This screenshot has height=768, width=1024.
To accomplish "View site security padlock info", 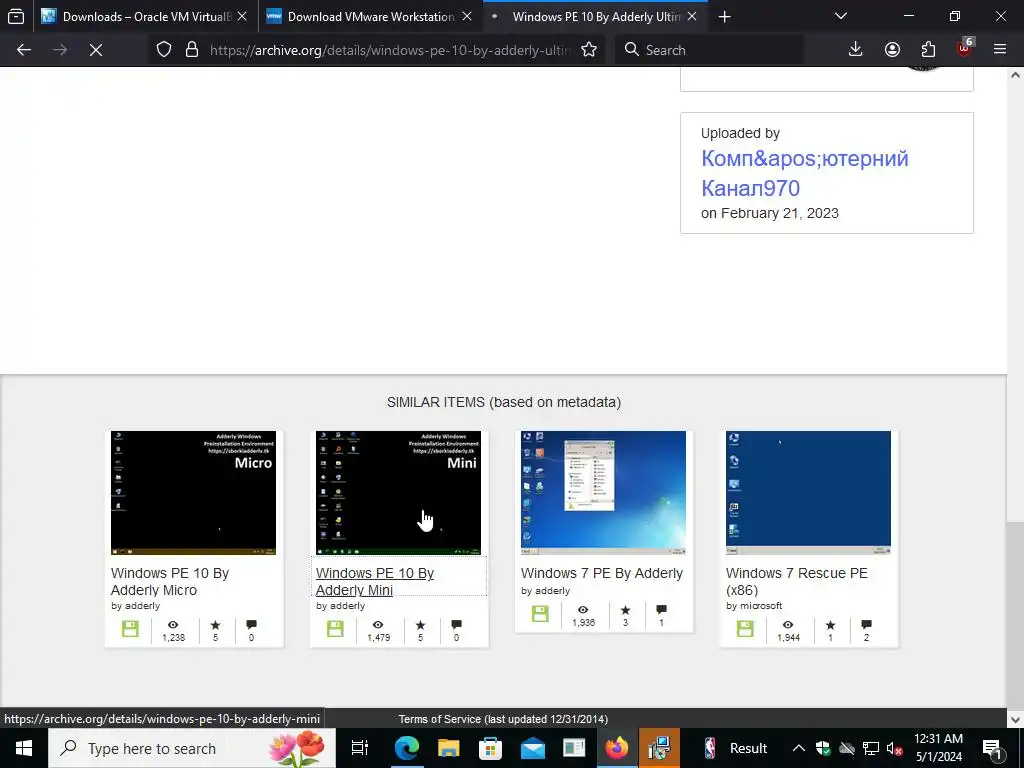I will click(x=191, y=50).
